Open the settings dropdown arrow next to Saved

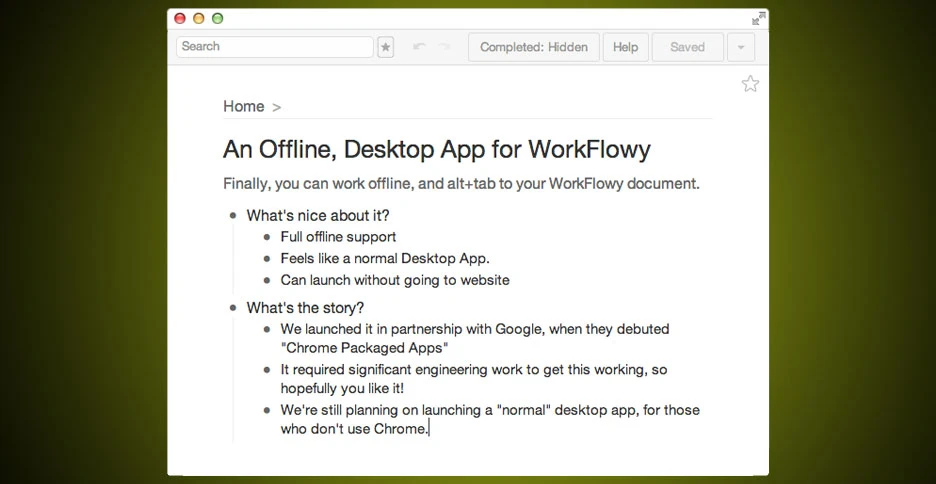coord(741,47)
